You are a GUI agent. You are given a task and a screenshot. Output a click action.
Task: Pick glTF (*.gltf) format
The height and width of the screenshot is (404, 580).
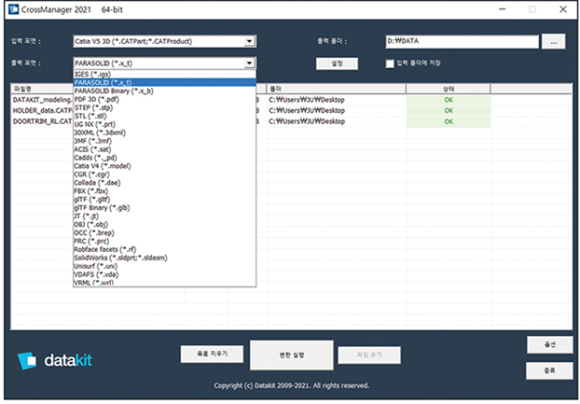165,199
